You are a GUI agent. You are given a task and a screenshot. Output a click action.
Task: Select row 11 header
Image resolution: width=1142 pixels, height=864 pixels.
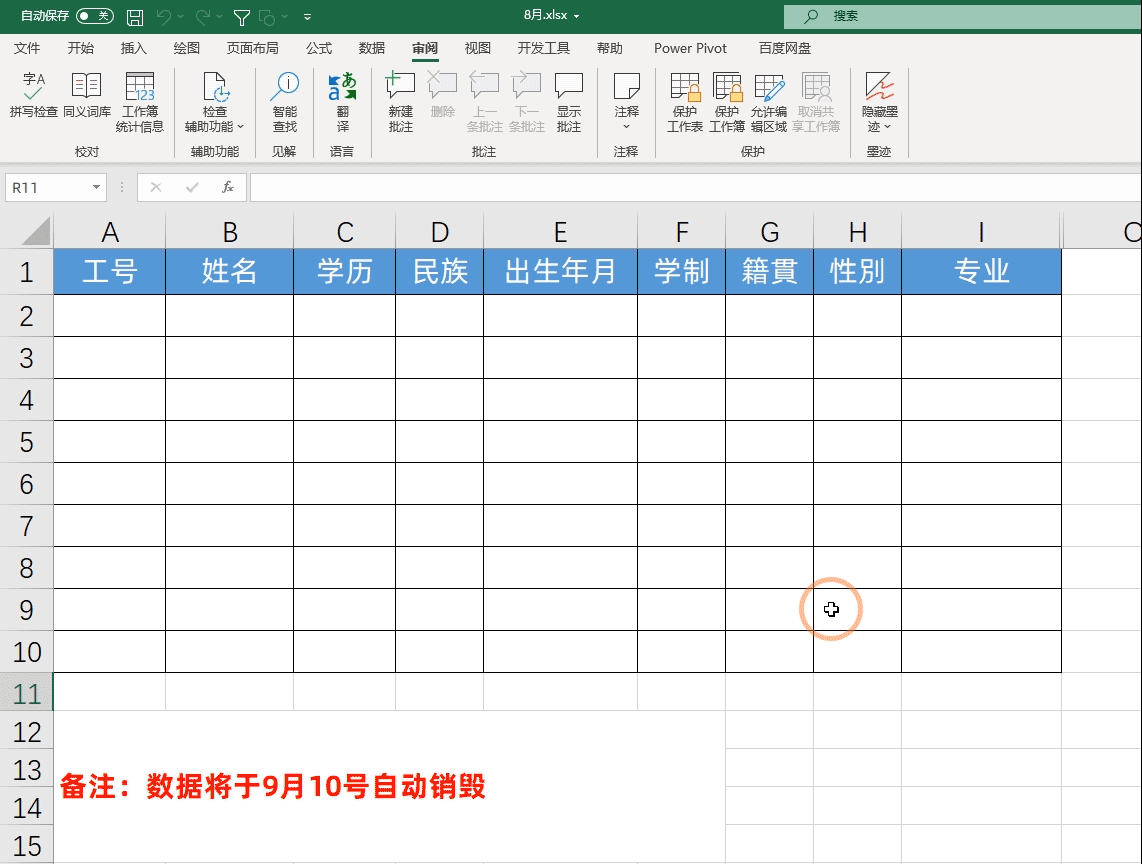[x=26, y=693]
